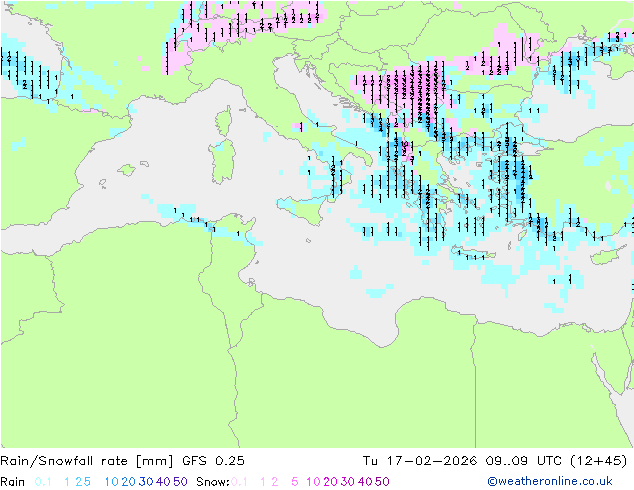Pick the Snow 0.1 legend color value
Viewport: 634px width, 490px height.
pos(239,482)
